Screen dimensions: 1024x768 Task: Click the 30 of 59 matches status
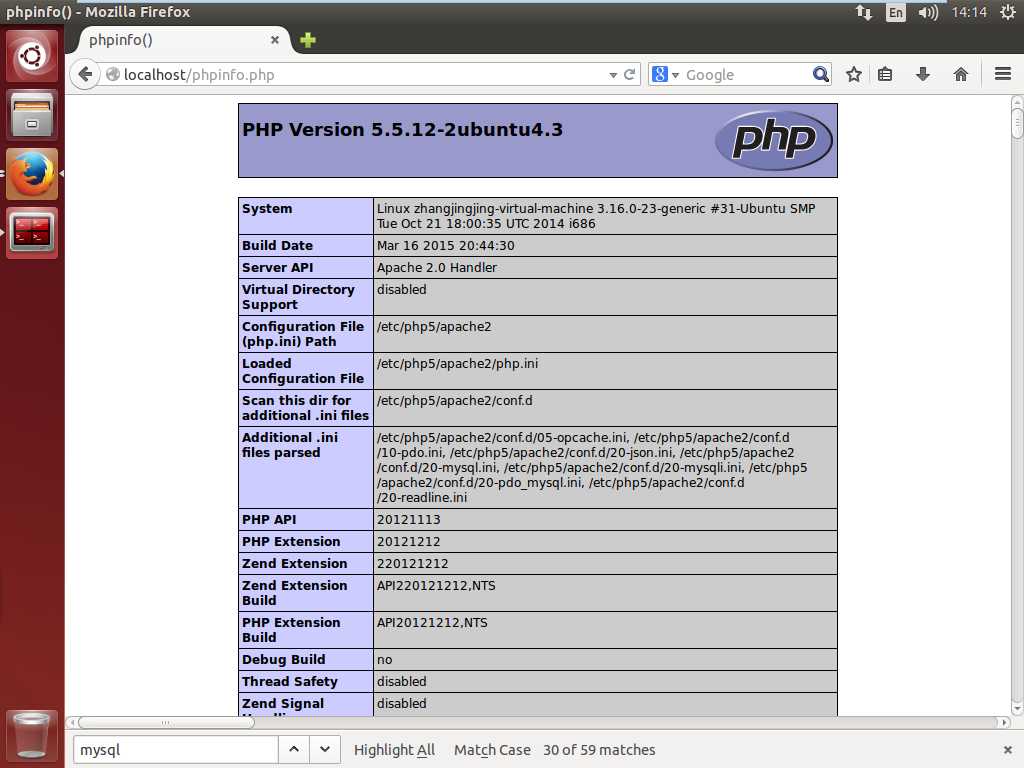[599, 750]
